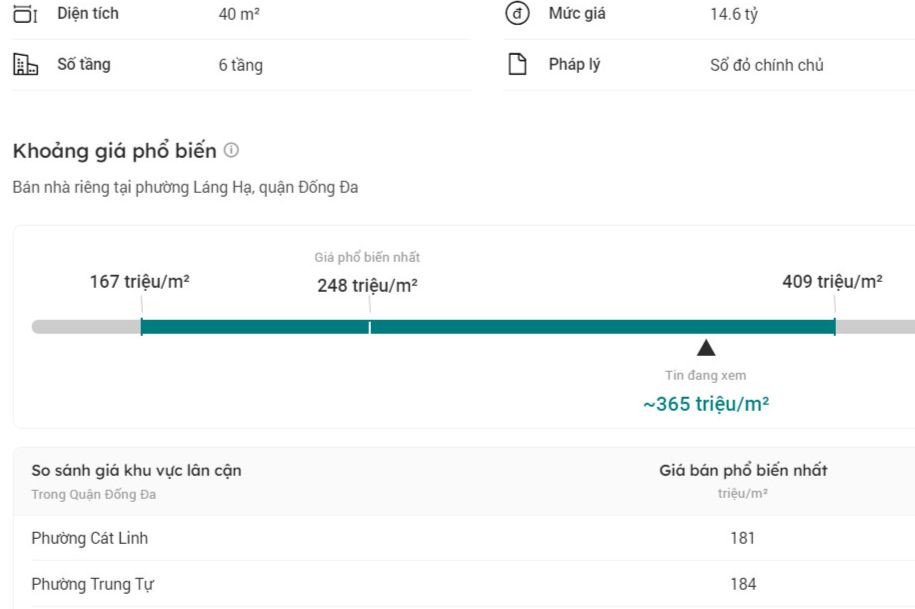Click the 248 triệu/m² popular price label

tap(367, 286)
